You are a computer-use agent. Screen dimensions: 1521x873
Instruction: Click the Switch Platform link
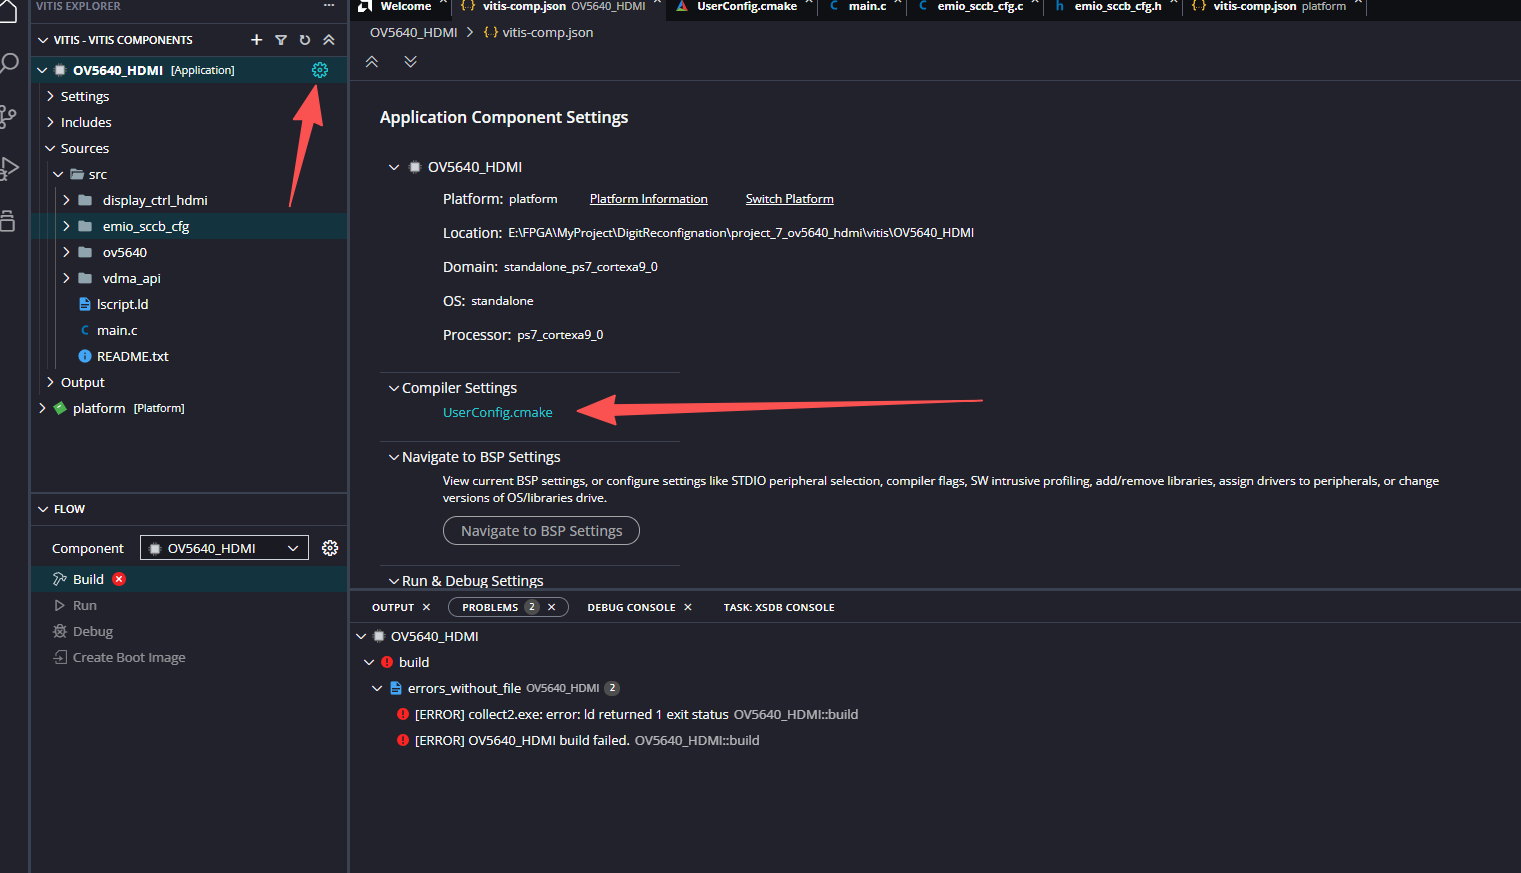click(x=789, y=199)
